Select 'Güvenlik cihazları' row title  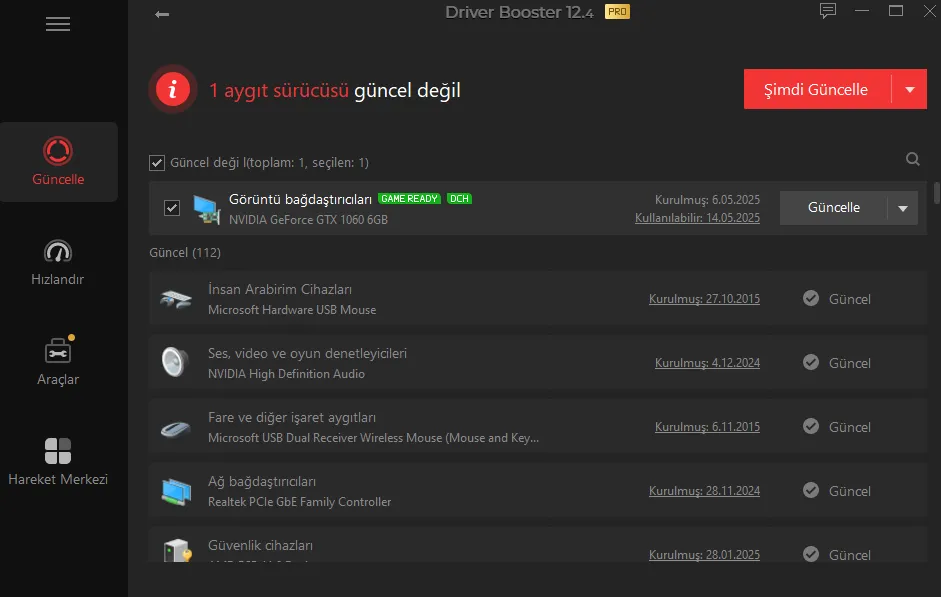tap(260, 545)
